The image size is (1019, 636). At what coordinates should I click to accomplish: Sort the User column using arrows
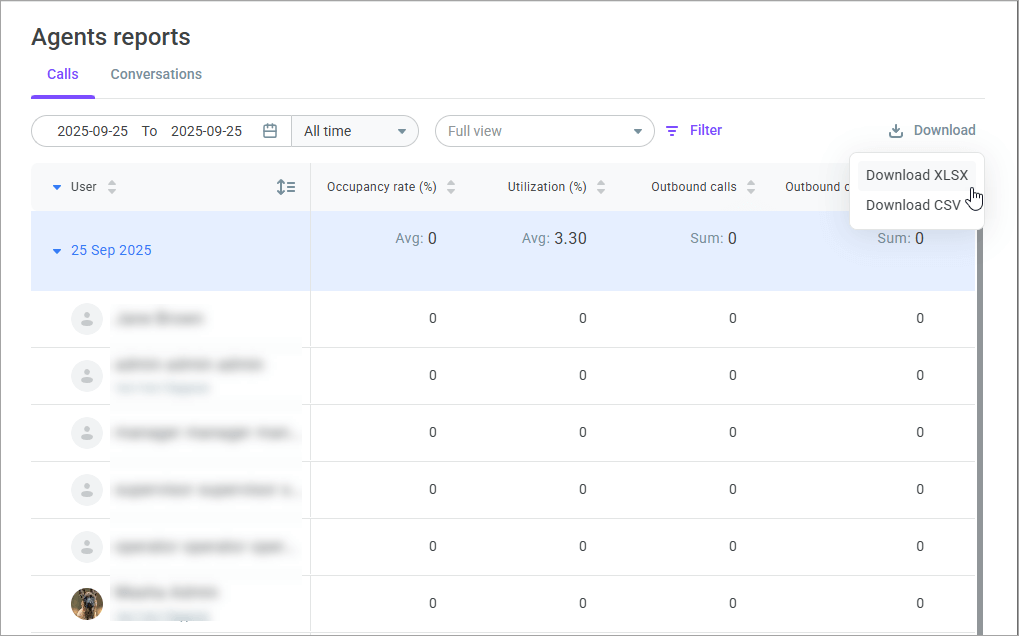[112, 187]
